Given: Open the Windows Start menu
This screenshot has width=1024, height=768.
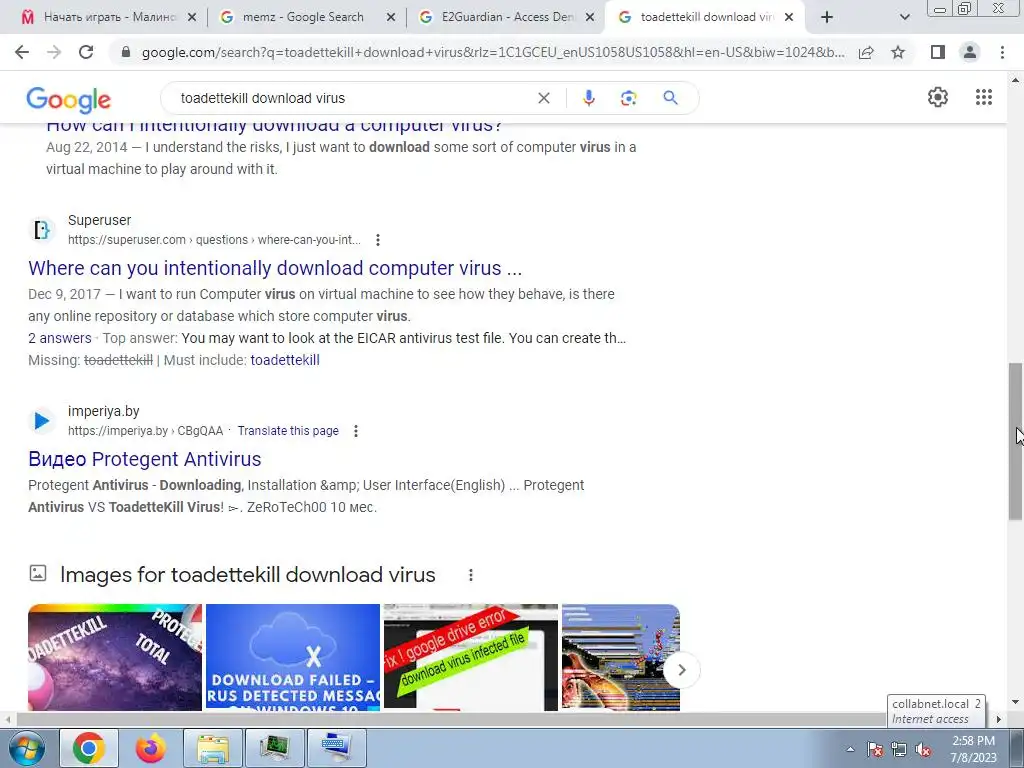Looking at the screenshot, I should tap(27, 748).
